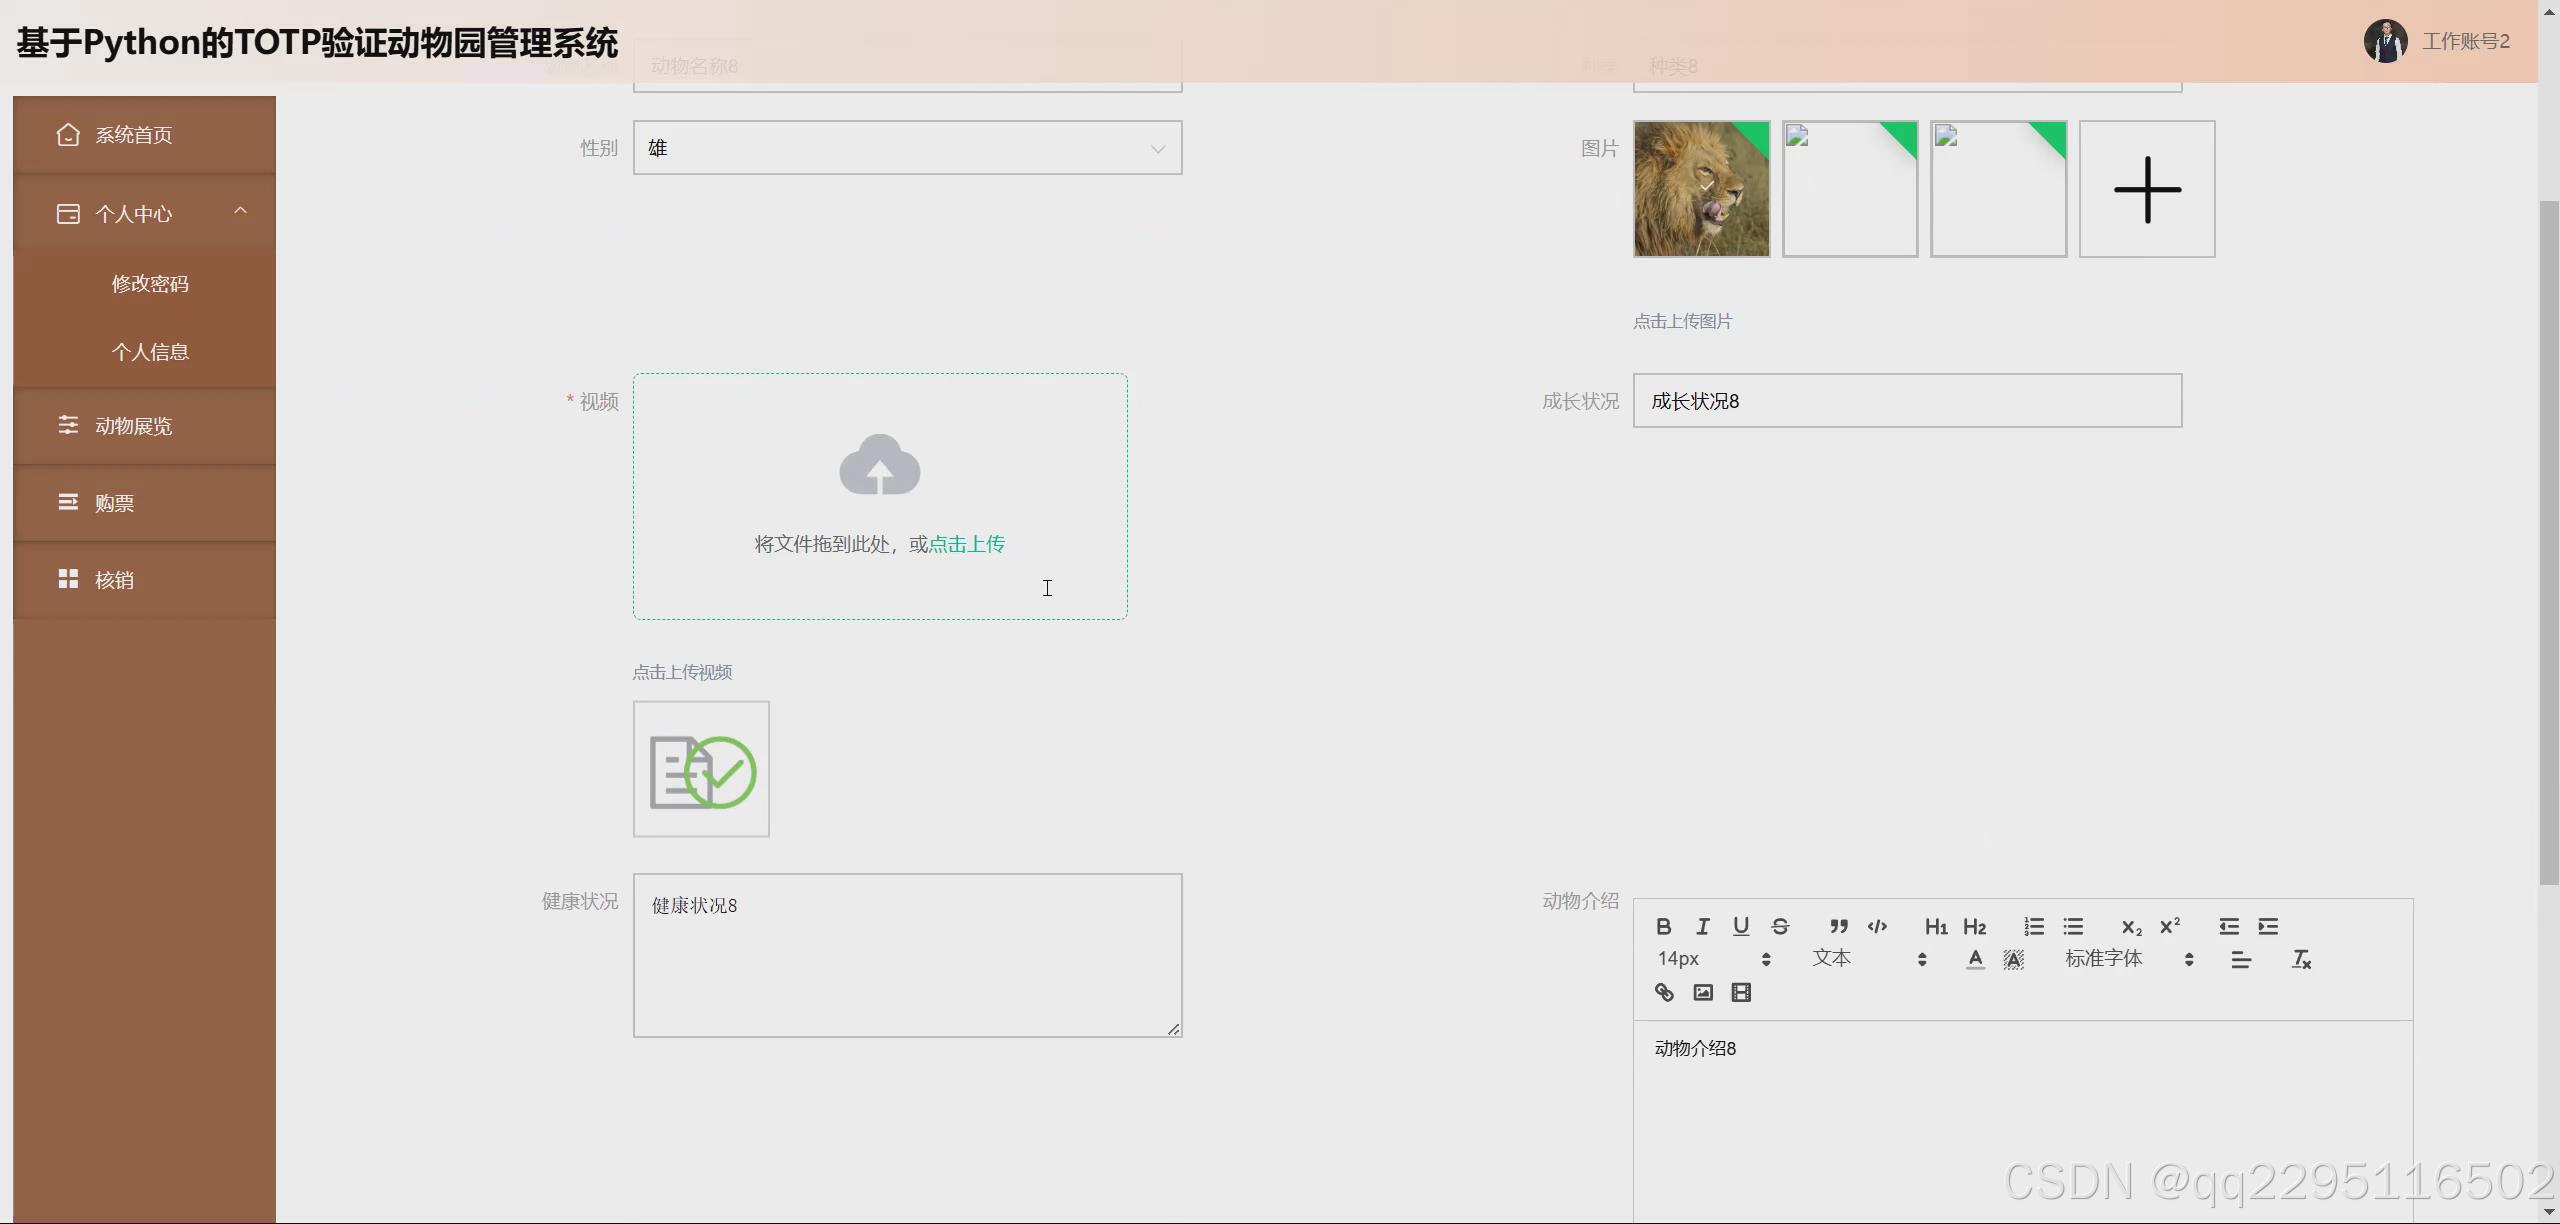This screenshot has width=2560, height=1224.
Task: Click the plus button to add picture
Action: (2147, 189)
